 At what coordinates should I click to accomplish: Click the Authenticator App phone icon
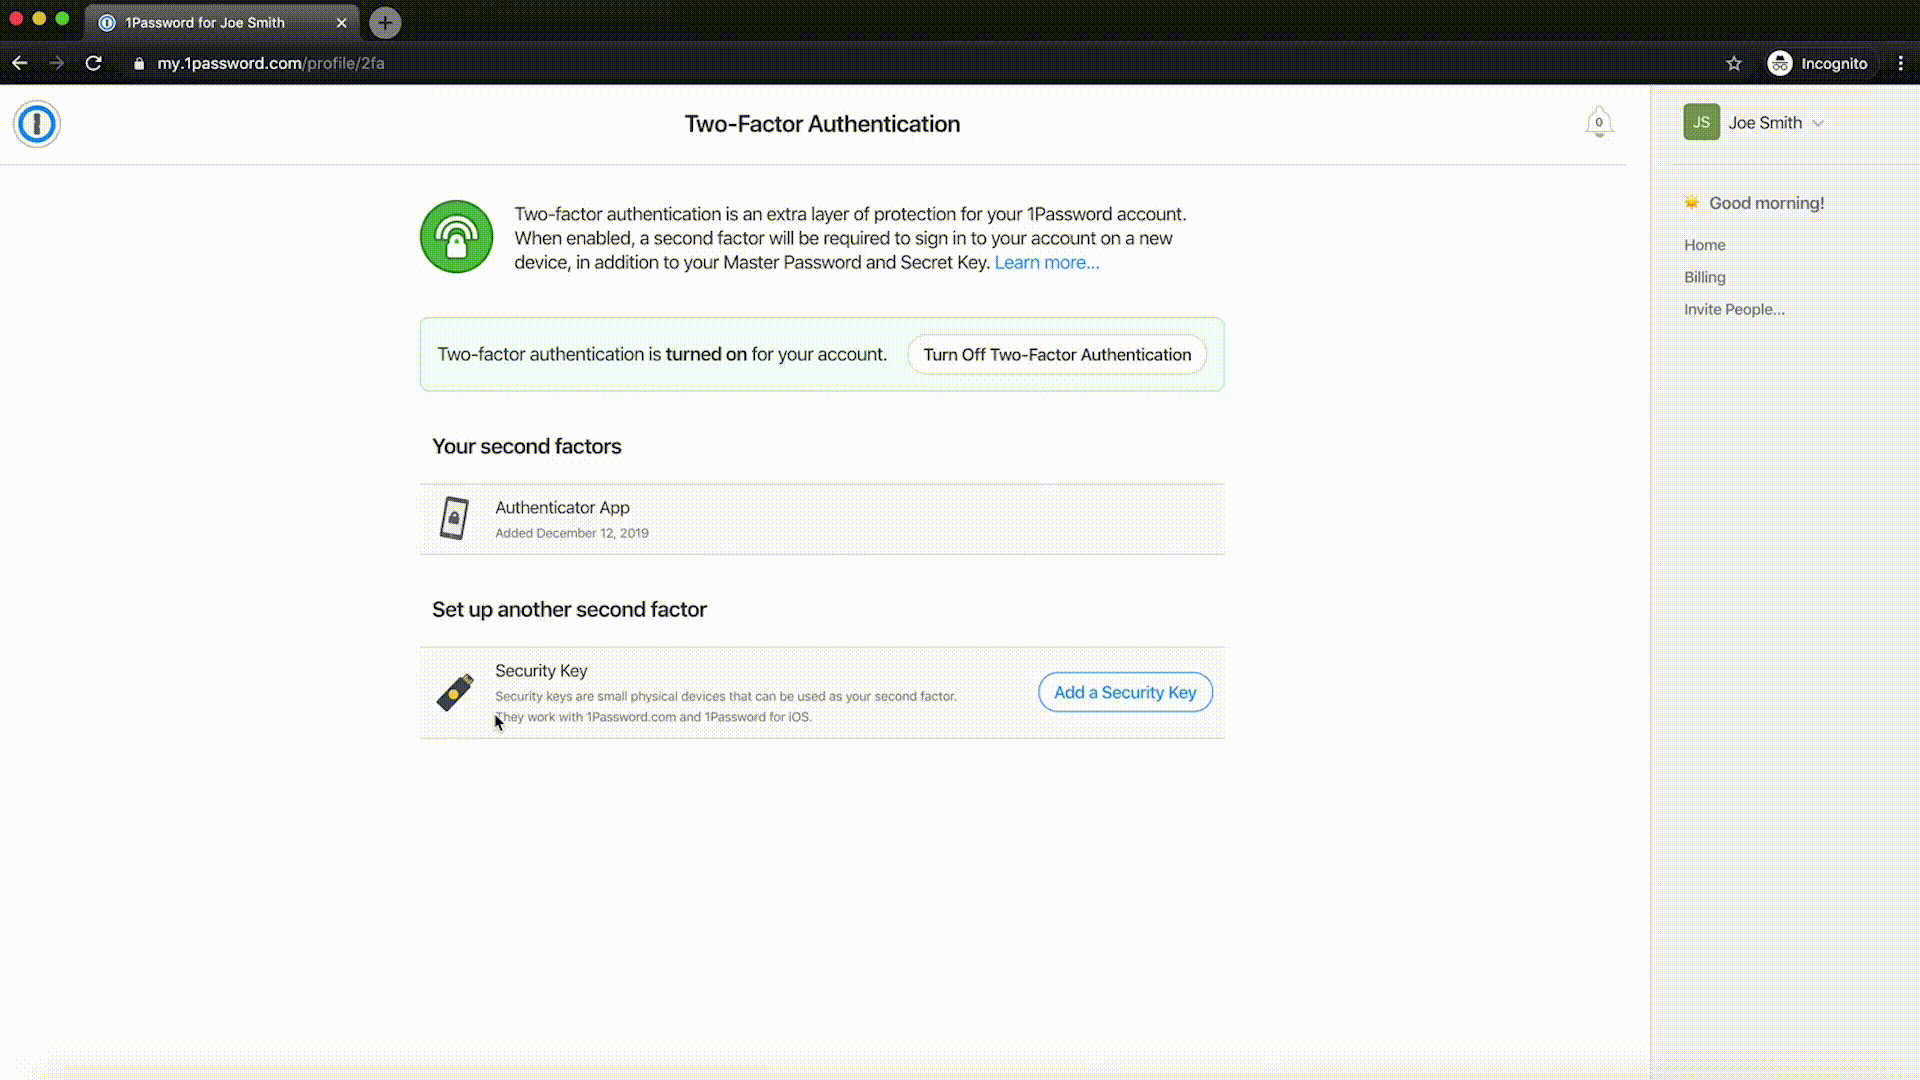(x=454, y=518)
